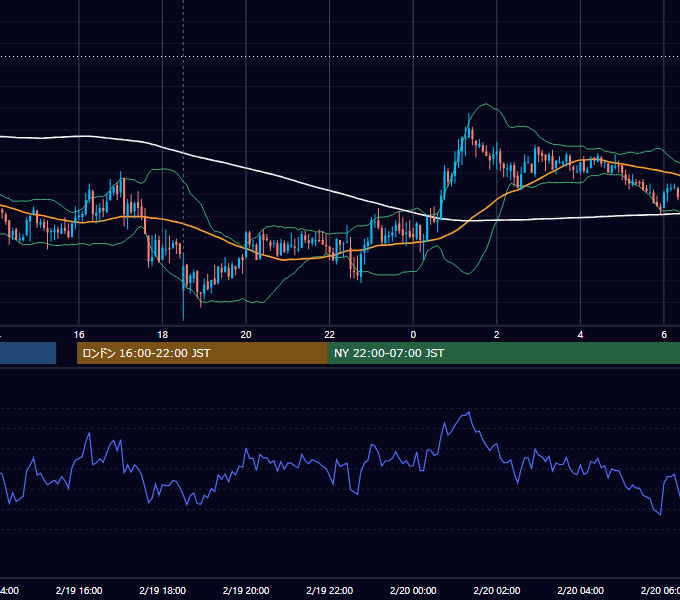680x600 pixels.
Task: Click the 2/19 18:00 date label
Action: (163, 590)
